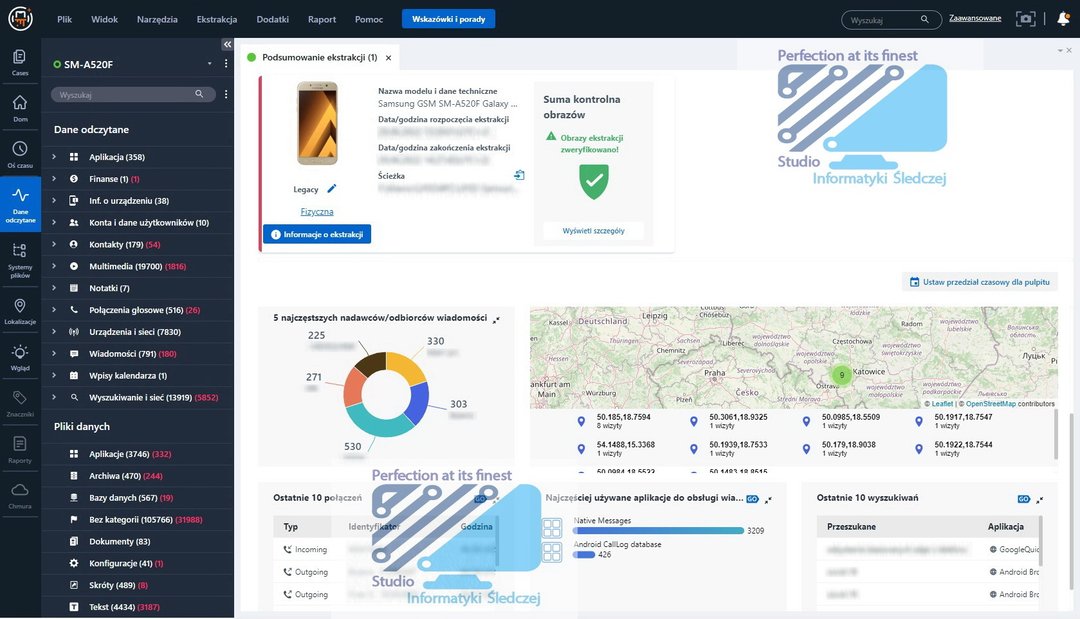Expand Wiadomości (791) tree node
Screen dimensions: 1080x619
pyautogui.click(x=54, y=354)
